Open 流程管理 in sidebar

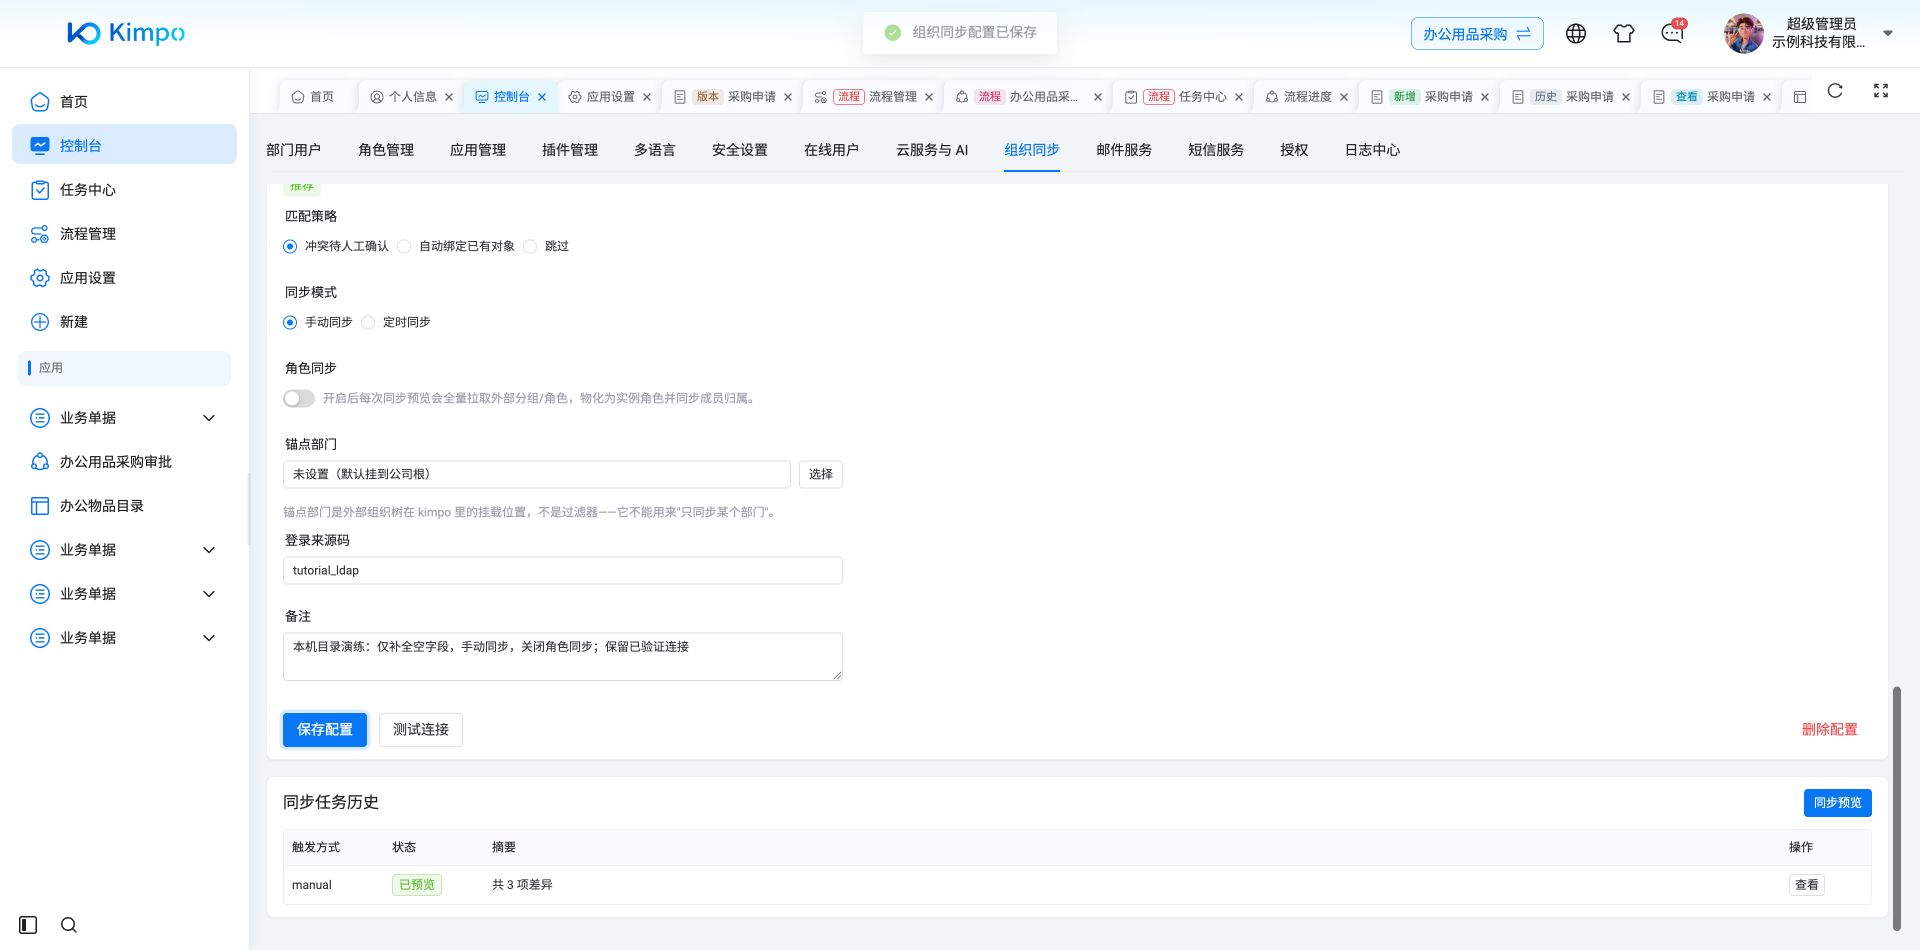coord(124,233)
